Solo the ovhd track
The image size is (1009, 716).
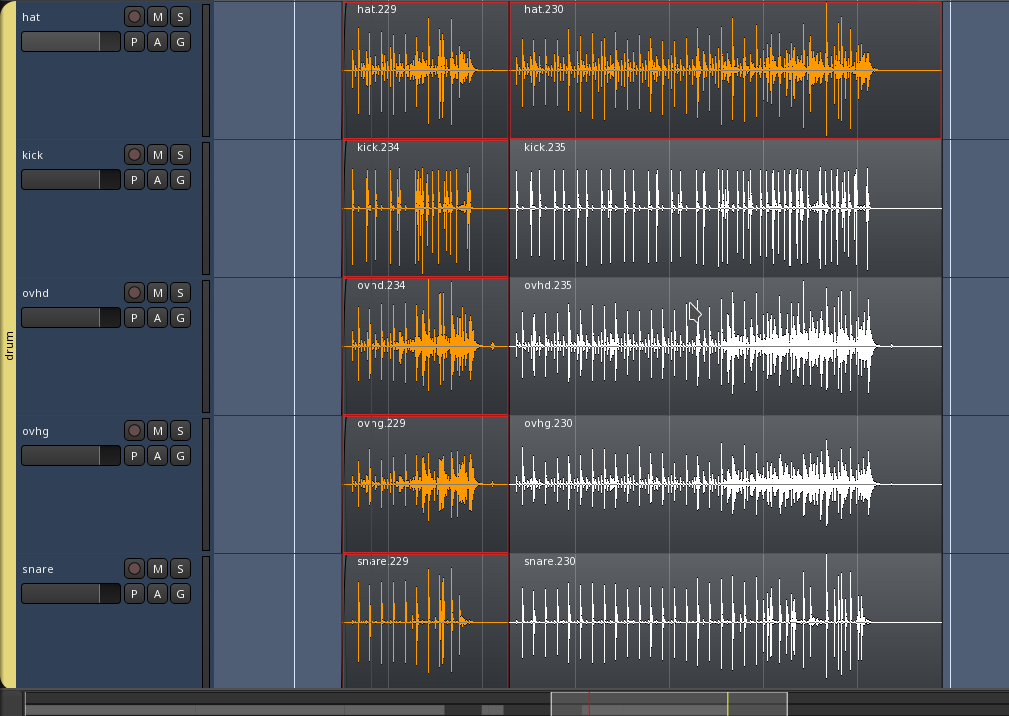(180, 293)
